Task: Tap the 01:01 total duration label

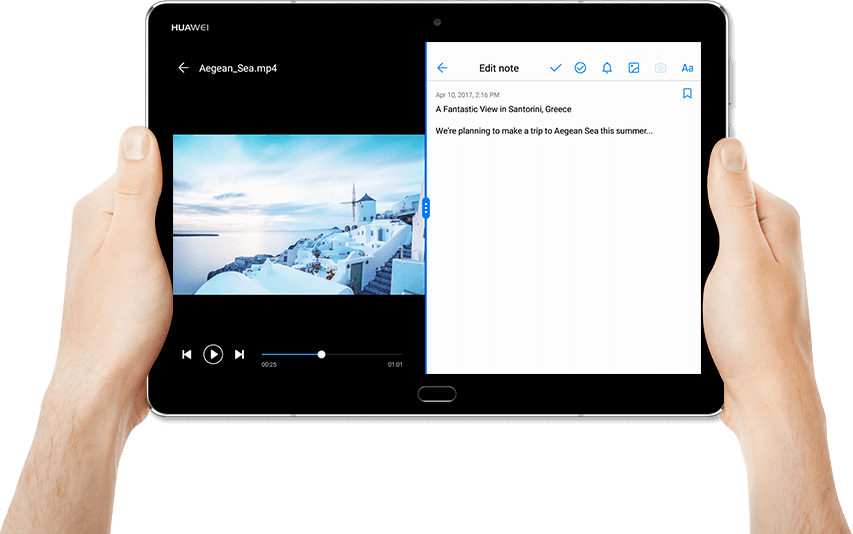Action: tap(395, 365)
